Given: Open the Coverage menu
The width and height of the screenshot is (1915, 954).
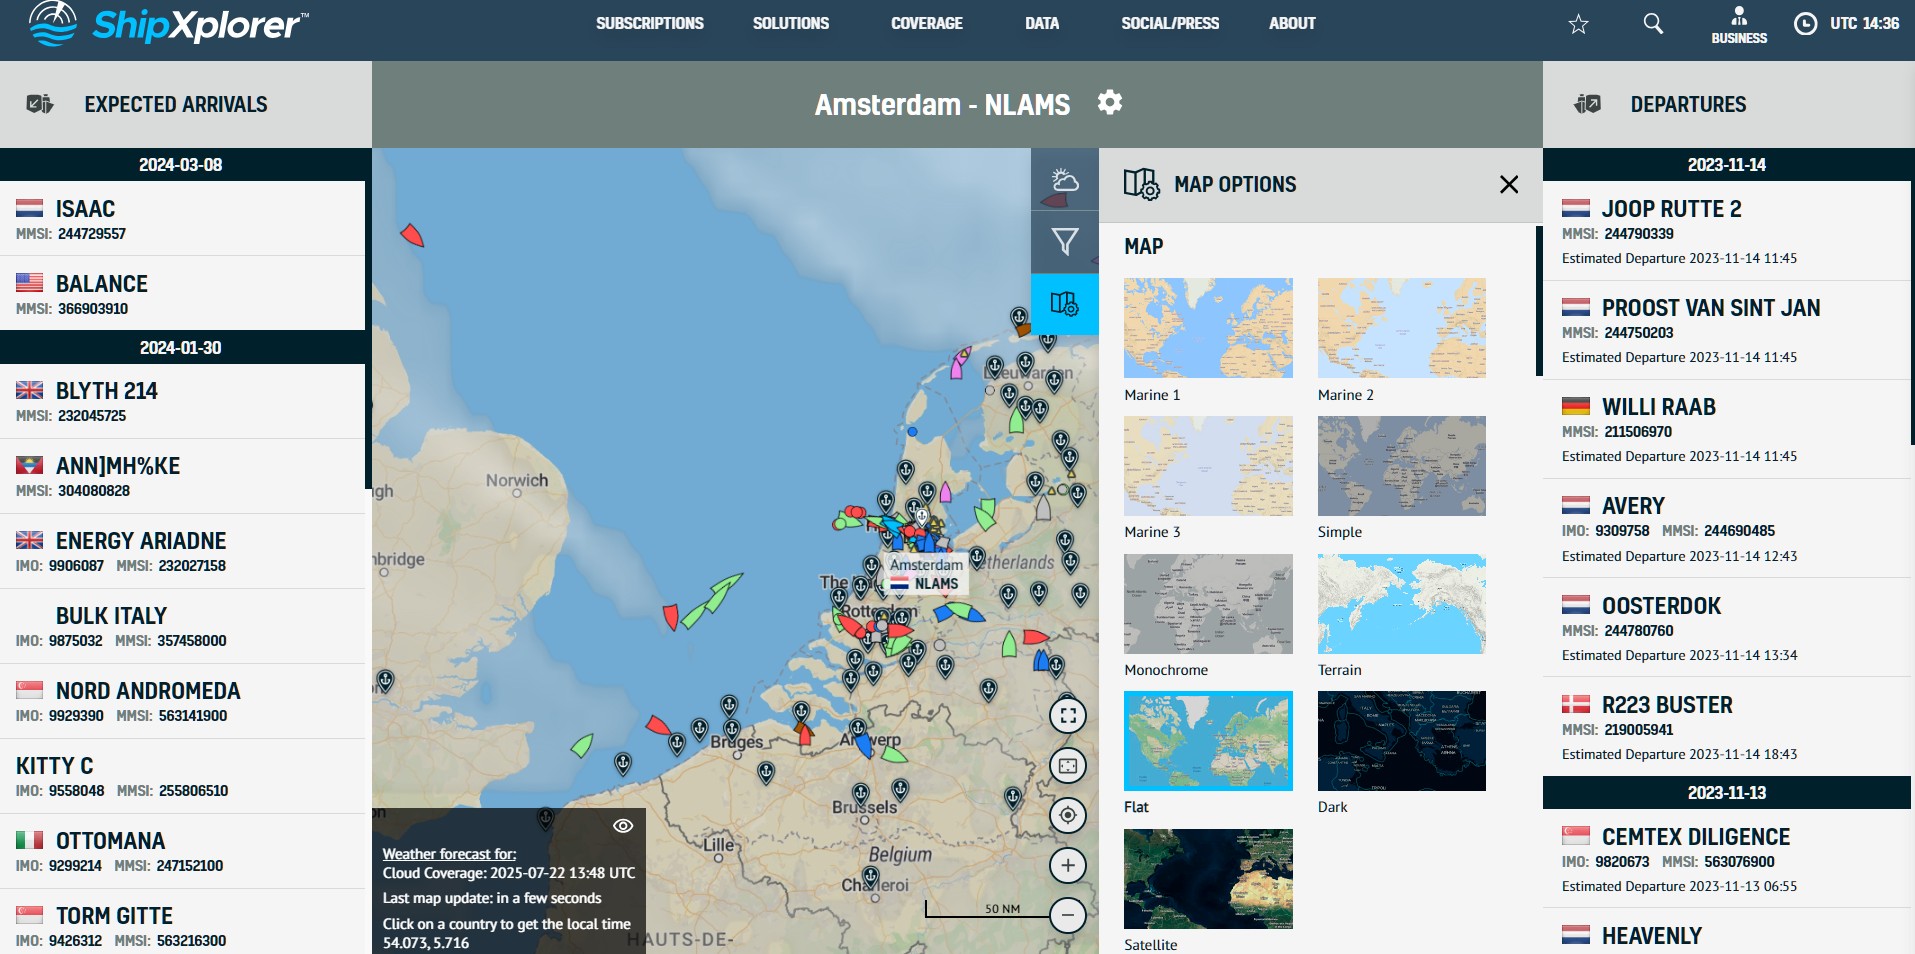Looking at the screenshot, I should coord(926,23).
